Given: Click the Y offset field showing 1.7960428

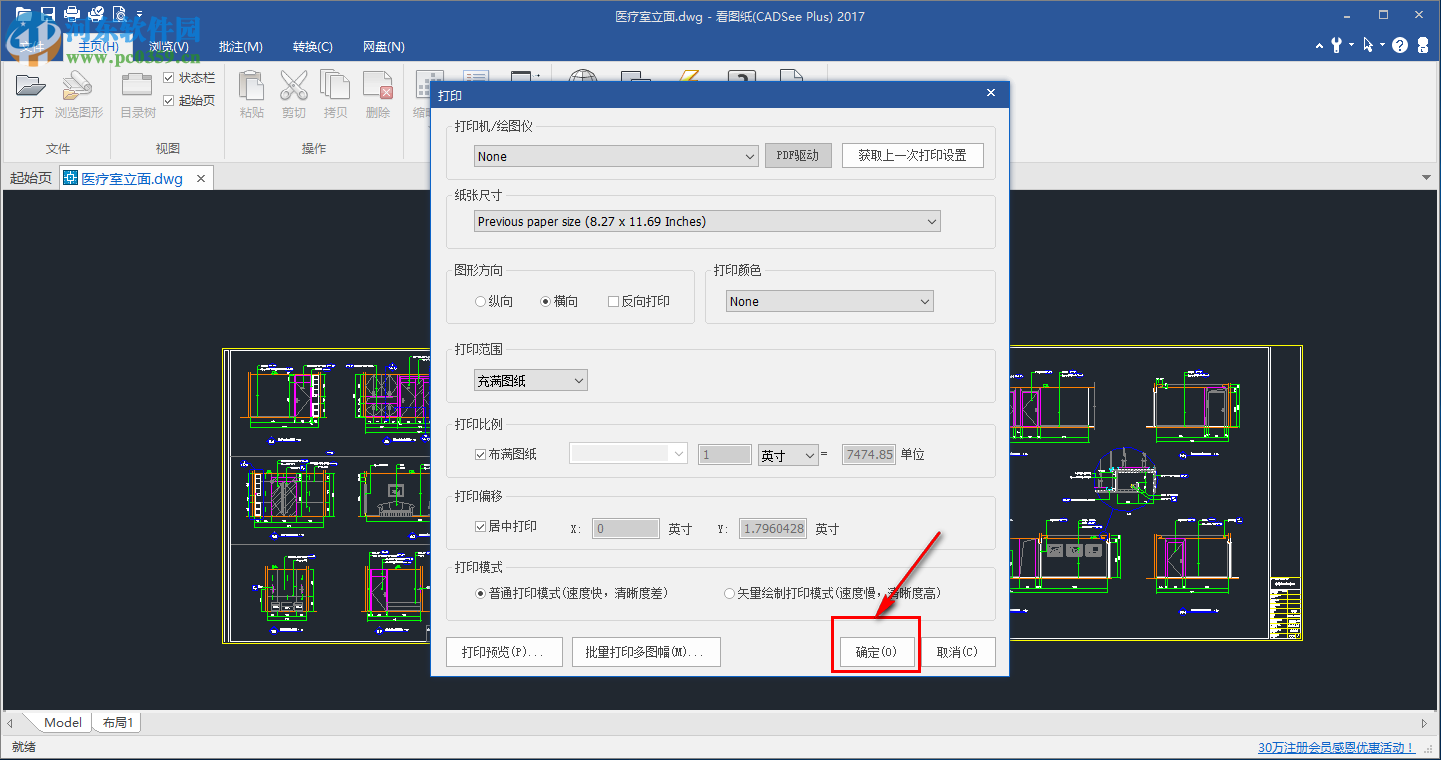Looking at the screenshot, I should click(x=773, y=528).
